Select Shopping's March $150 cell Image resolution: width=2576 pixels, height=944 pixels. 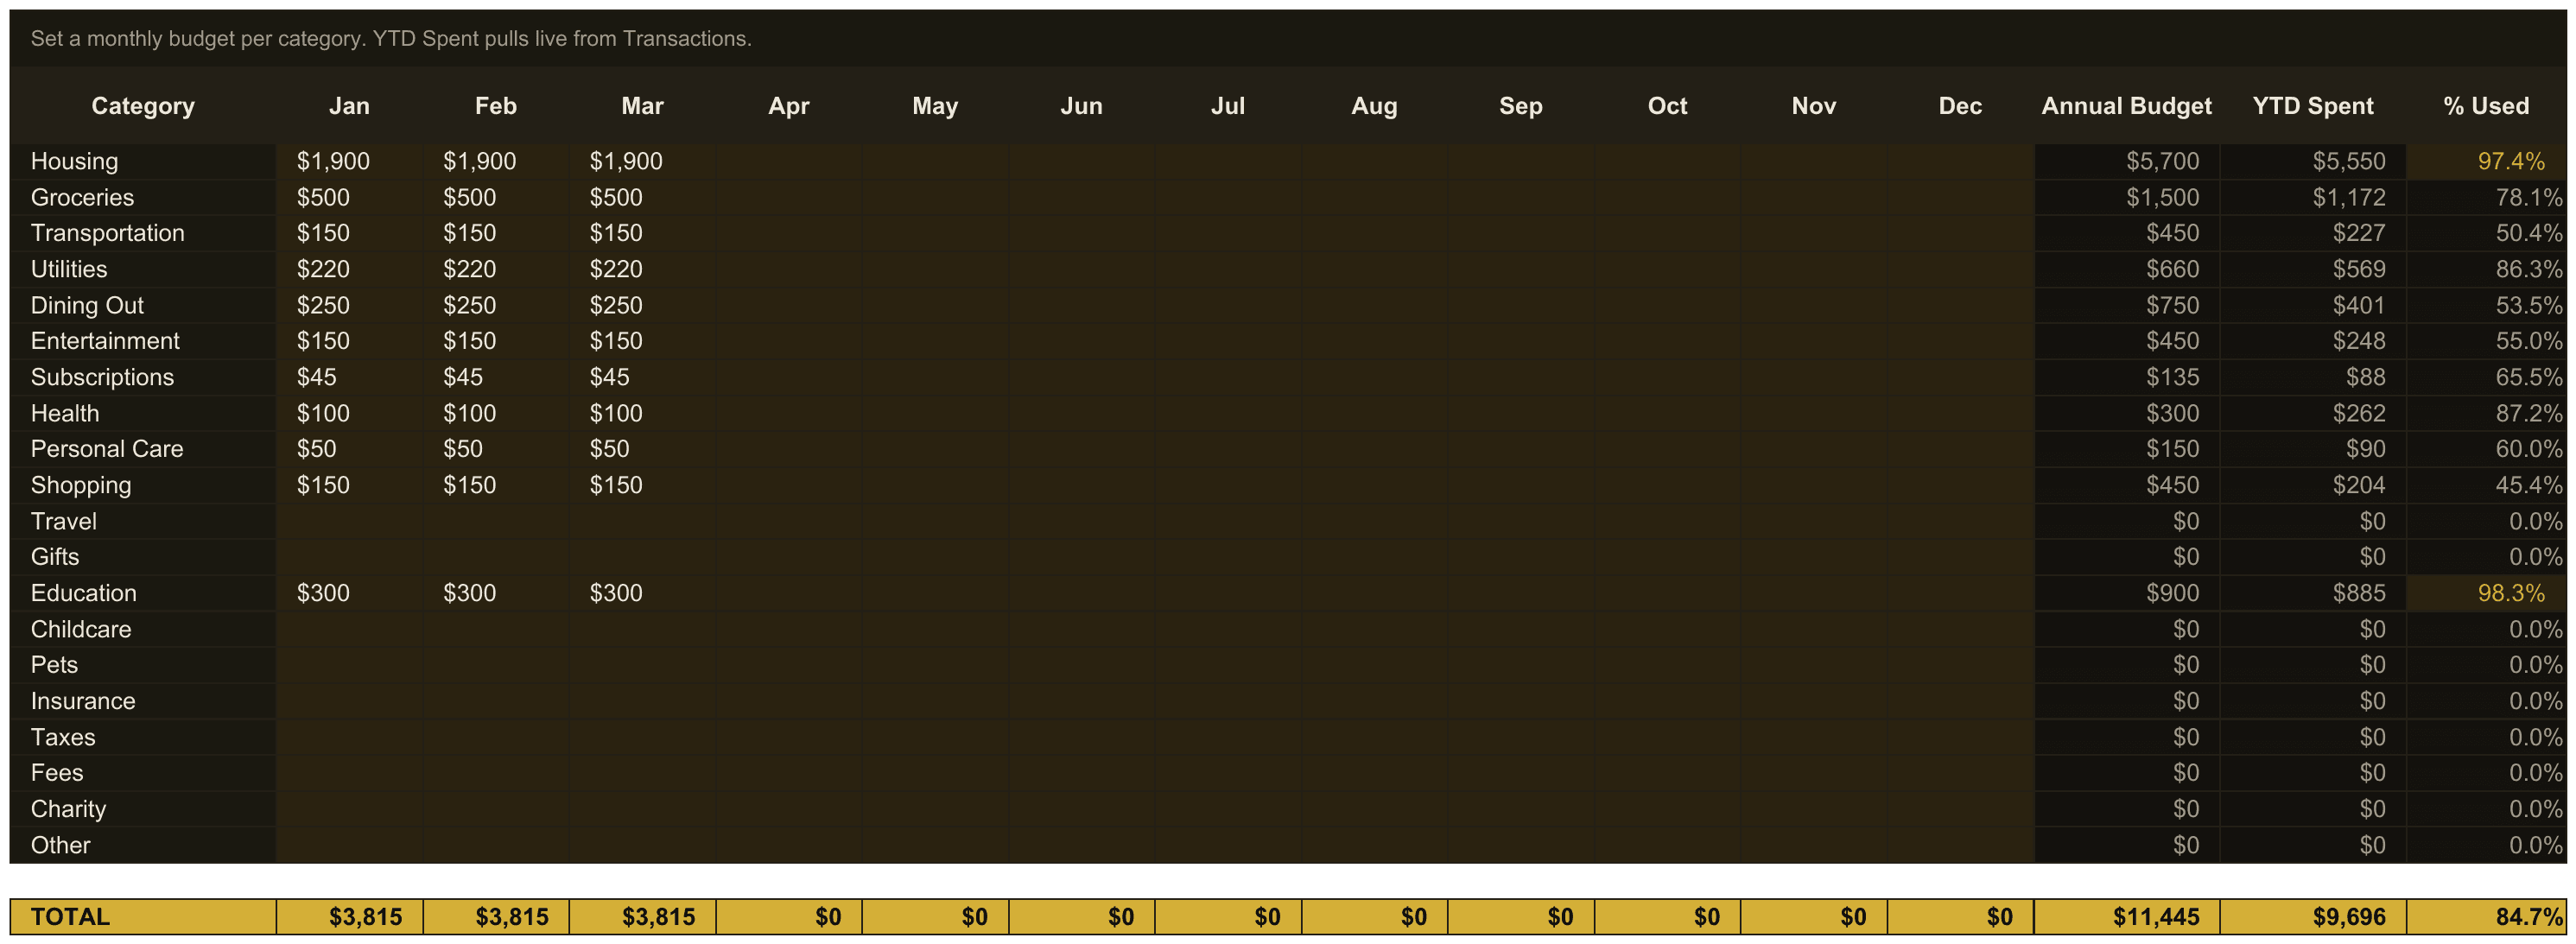tap(642, 485)
